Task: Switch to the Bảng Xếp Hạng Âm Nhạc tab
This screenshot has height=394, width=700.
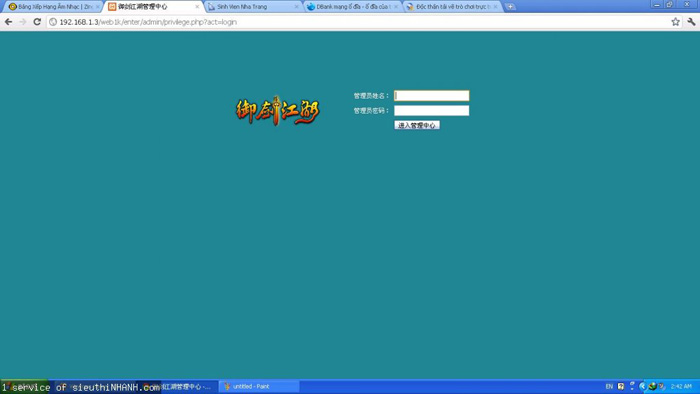Action: (50, 7)
